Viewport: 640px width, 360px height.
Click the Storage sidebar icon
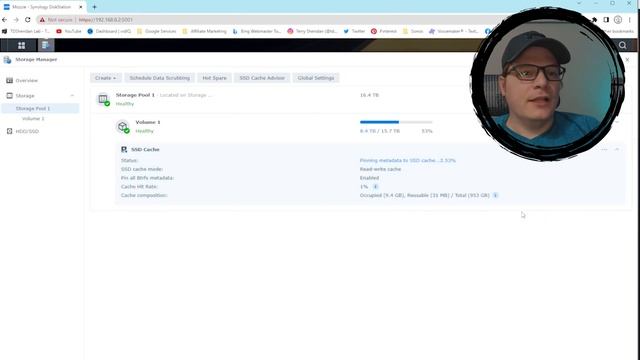coord(9,96)
